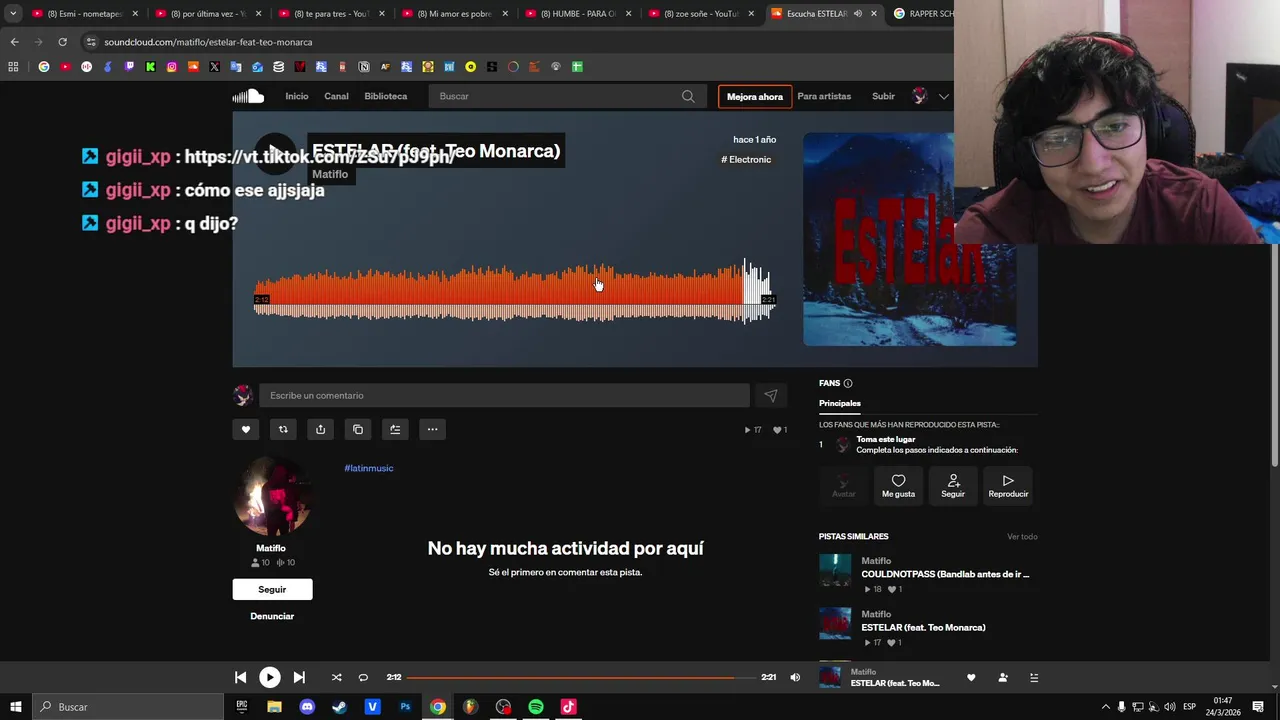Viewport: 1280px width, 720px height.
Task: Open the Instagram bookmark icon
Action: (x=172, y=67)
